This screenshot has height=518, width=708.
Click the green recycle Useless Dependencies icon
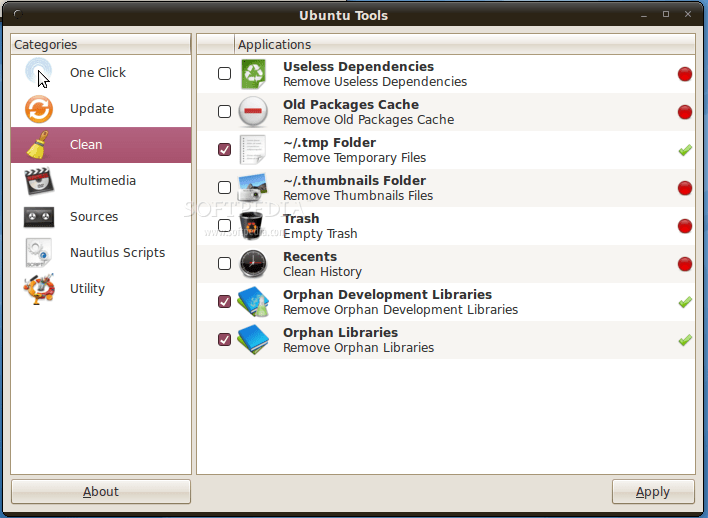point(253,74)
